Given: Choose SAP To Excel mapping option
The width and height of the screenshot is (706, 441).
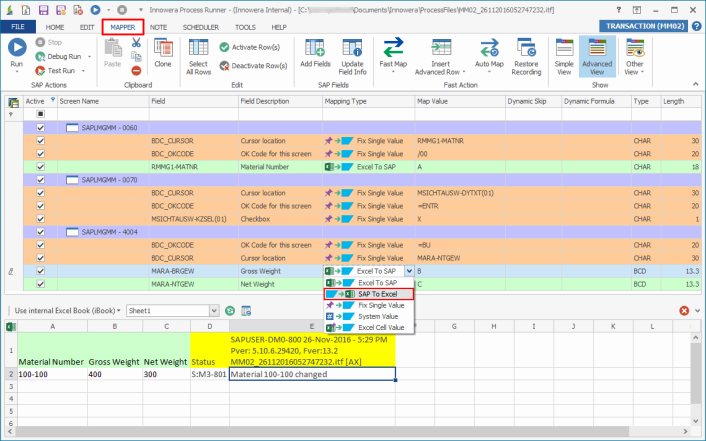Looking at the screenshot, I should tap(378, 294).
